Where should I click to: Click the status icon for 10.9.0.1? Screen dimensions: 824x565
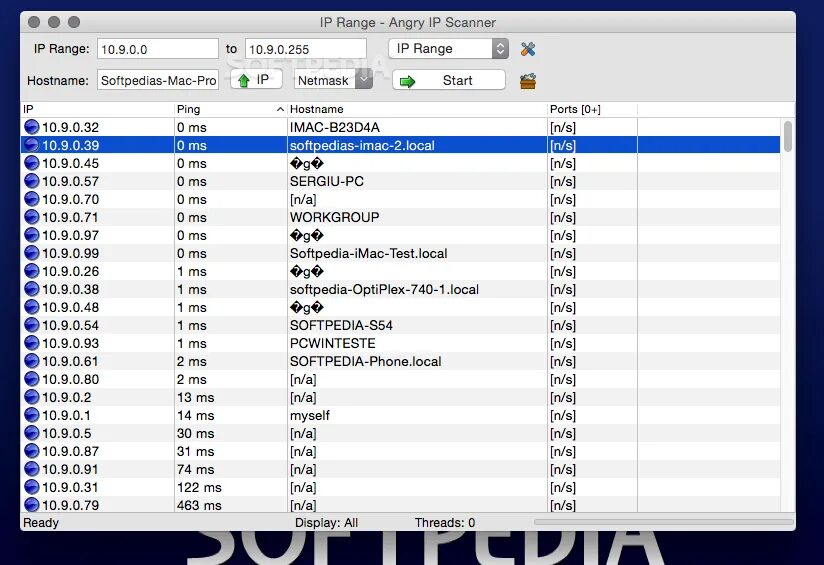32,415
